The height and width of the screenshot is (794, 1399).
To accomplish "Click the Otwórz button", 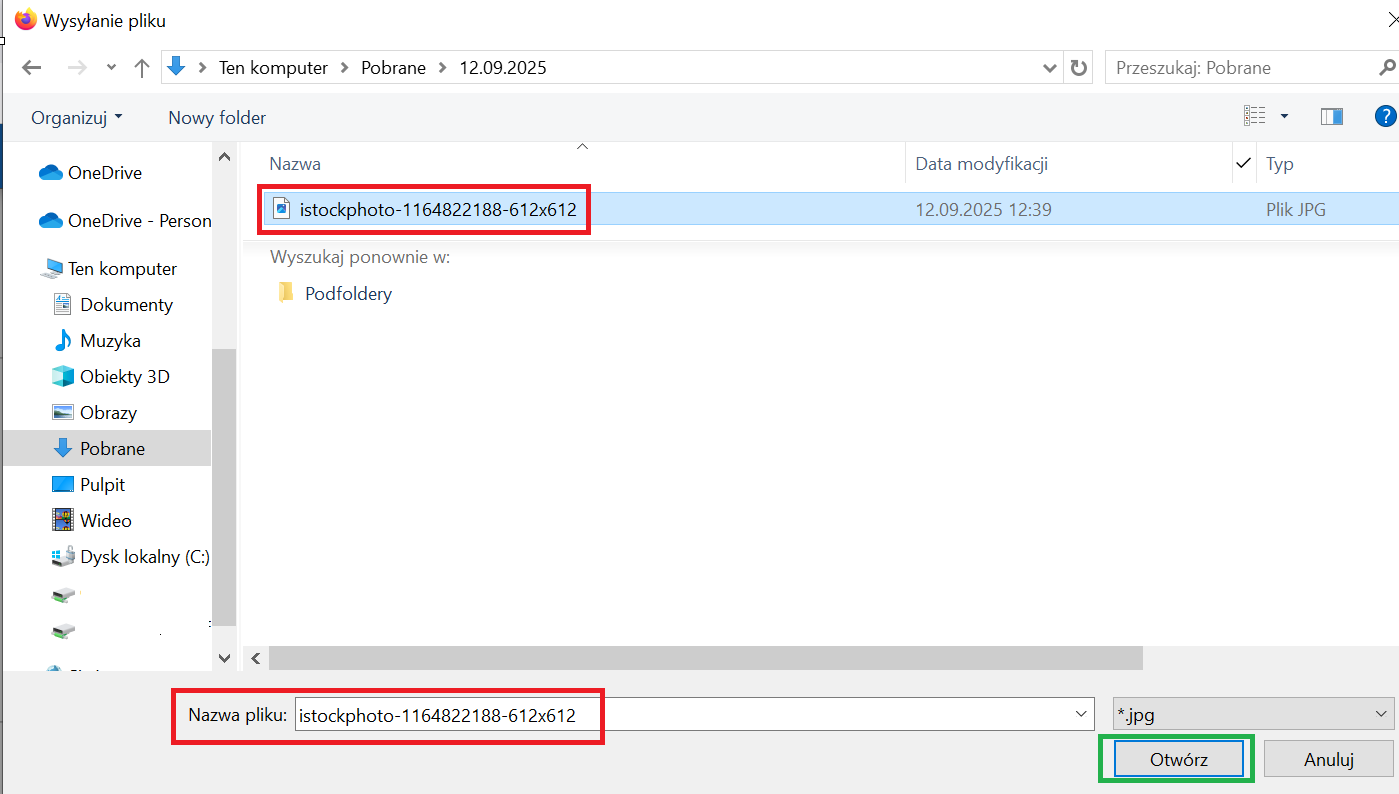I will pyautogui.click(x=1178, y=759).
